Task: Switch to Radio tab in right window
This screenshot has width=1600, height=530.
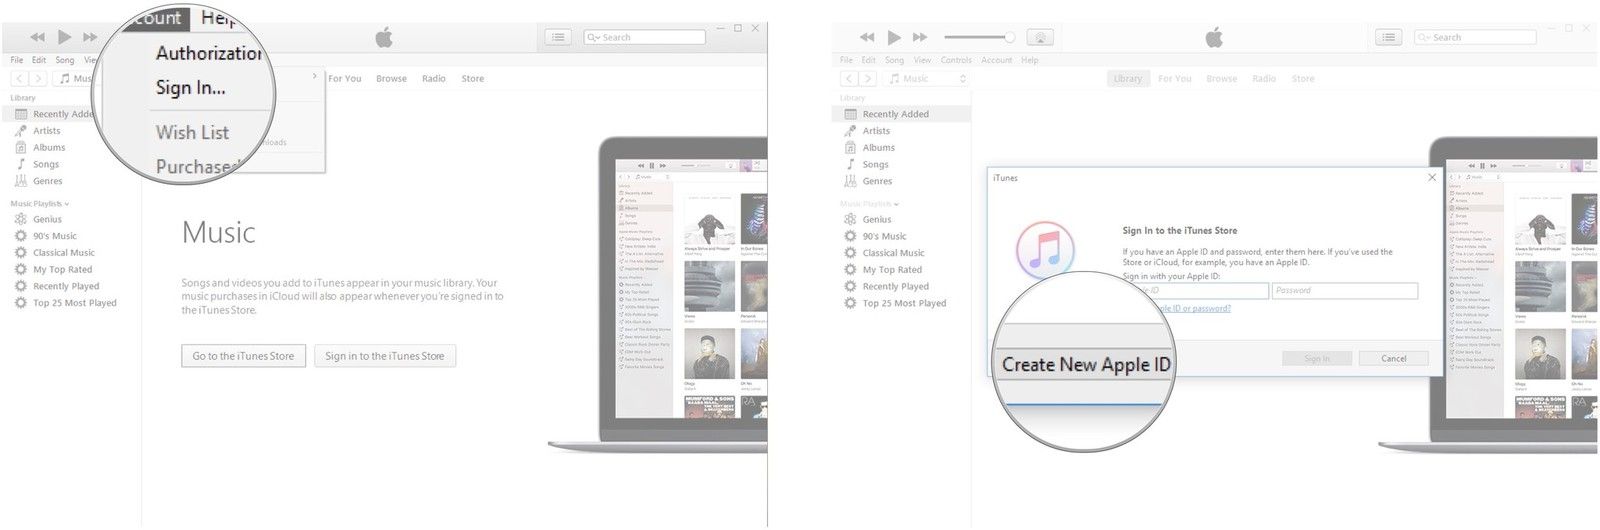Action: tap(1264, 78)
